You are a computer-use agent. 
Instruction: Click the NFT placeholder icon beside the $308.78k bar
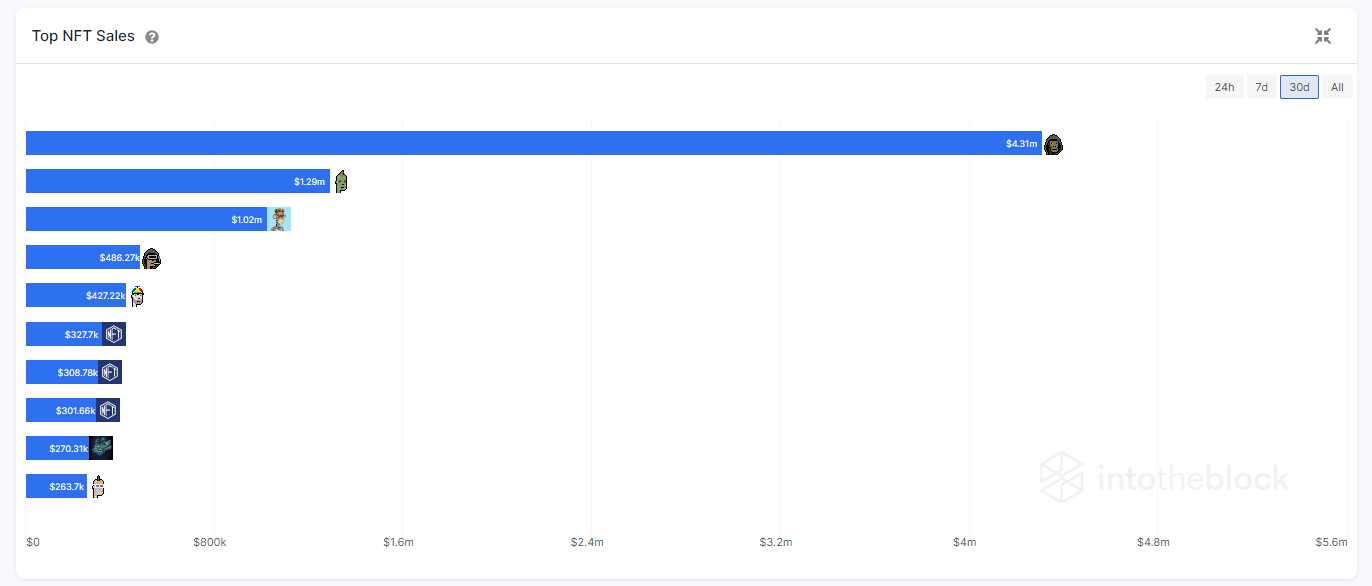coord(110,372)
